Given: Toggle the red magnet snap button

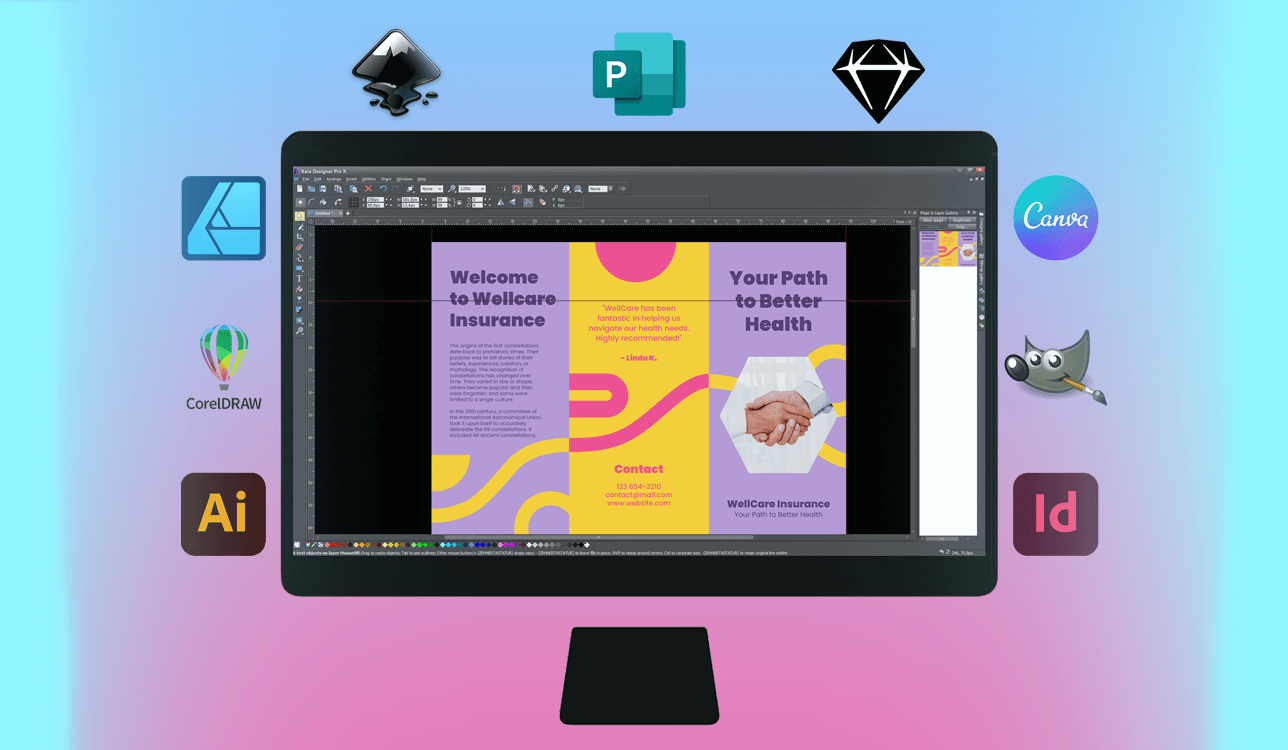Looking at the screenshot, I should (516, 189).
